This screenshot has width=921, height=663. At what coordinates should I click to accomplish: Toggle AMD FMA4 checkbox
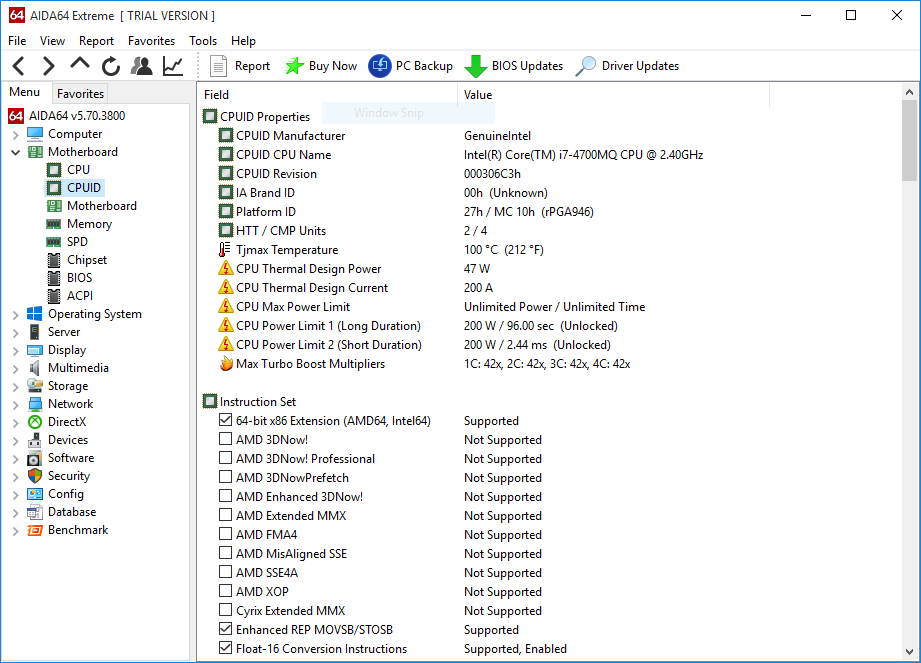(x=226, y=534)
